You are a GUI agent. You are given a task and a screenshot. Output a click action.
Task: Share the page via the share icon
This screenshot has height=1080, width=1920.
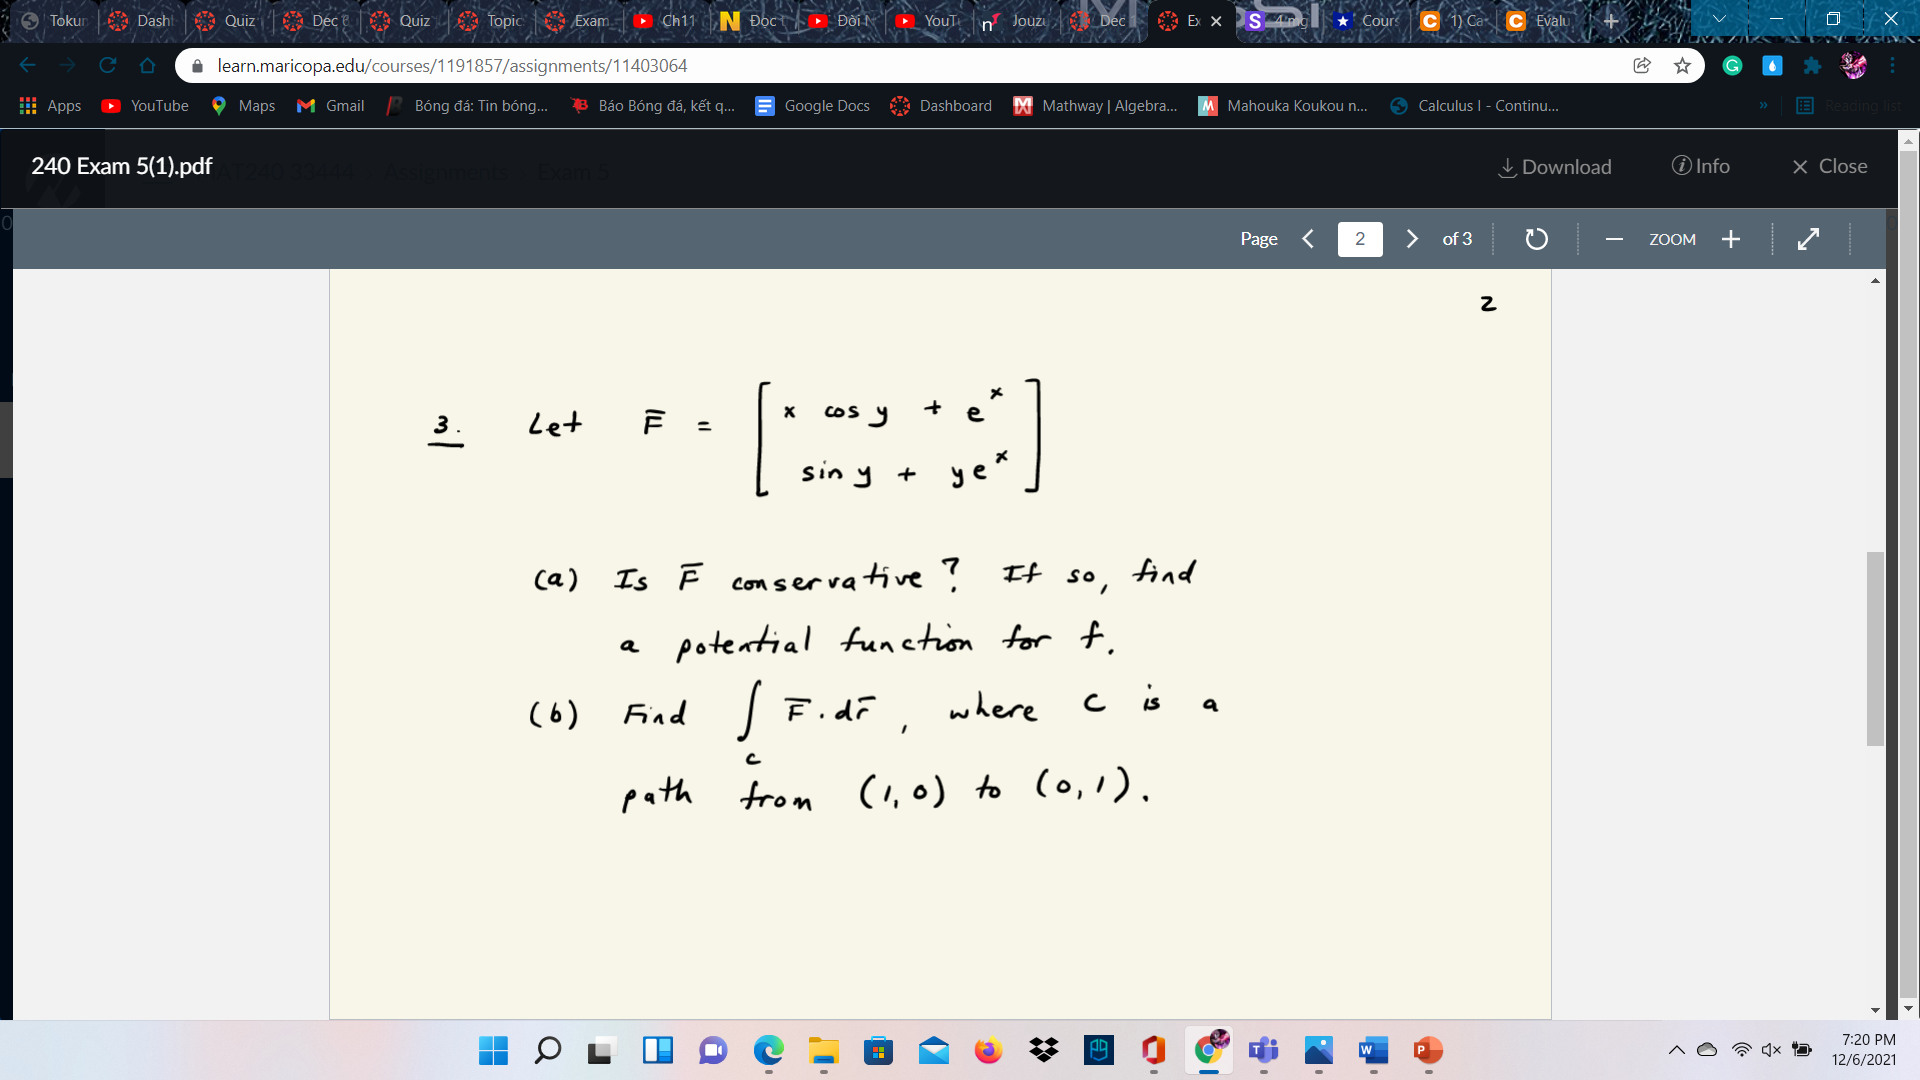tap(1642, 65)
